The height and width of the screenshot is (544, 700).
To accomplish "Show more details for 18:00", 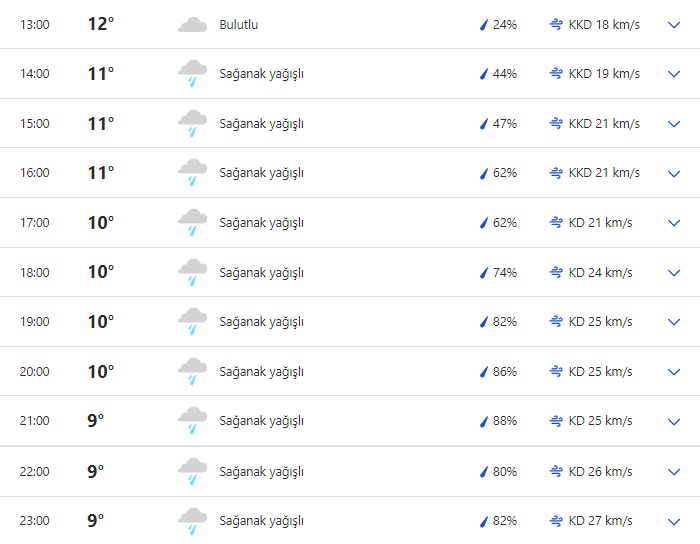I will point(673,273).
